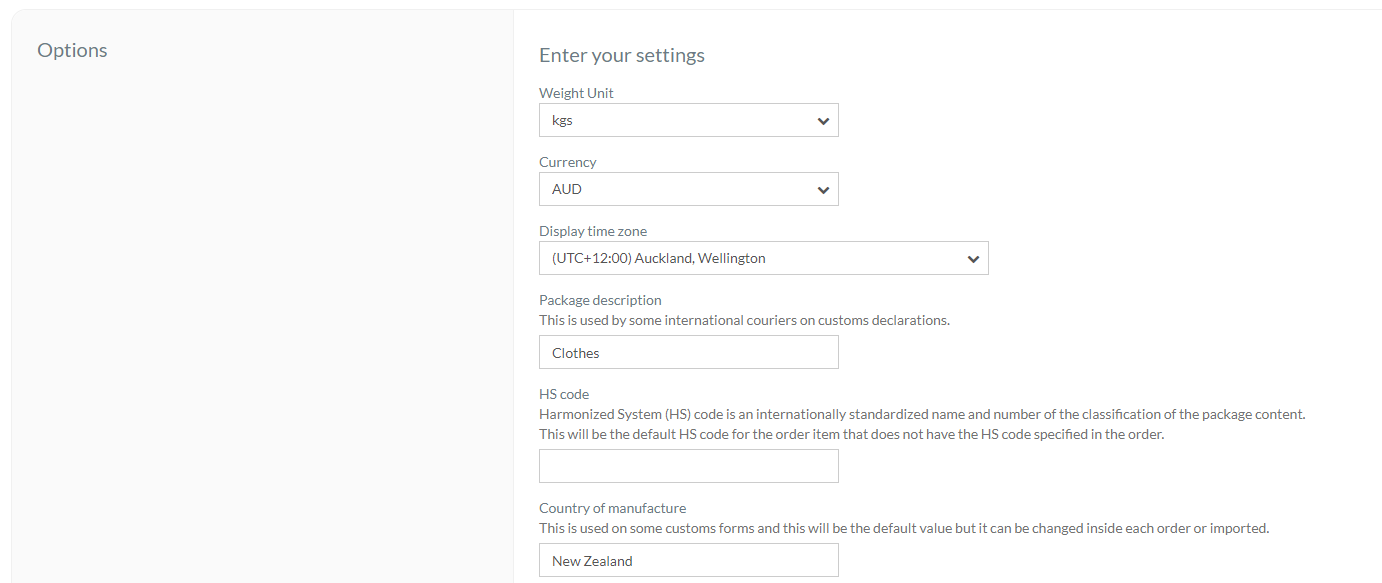1382x583 pixels.
Task: Click the customs forms default value help text
Action: coord(904,528)
